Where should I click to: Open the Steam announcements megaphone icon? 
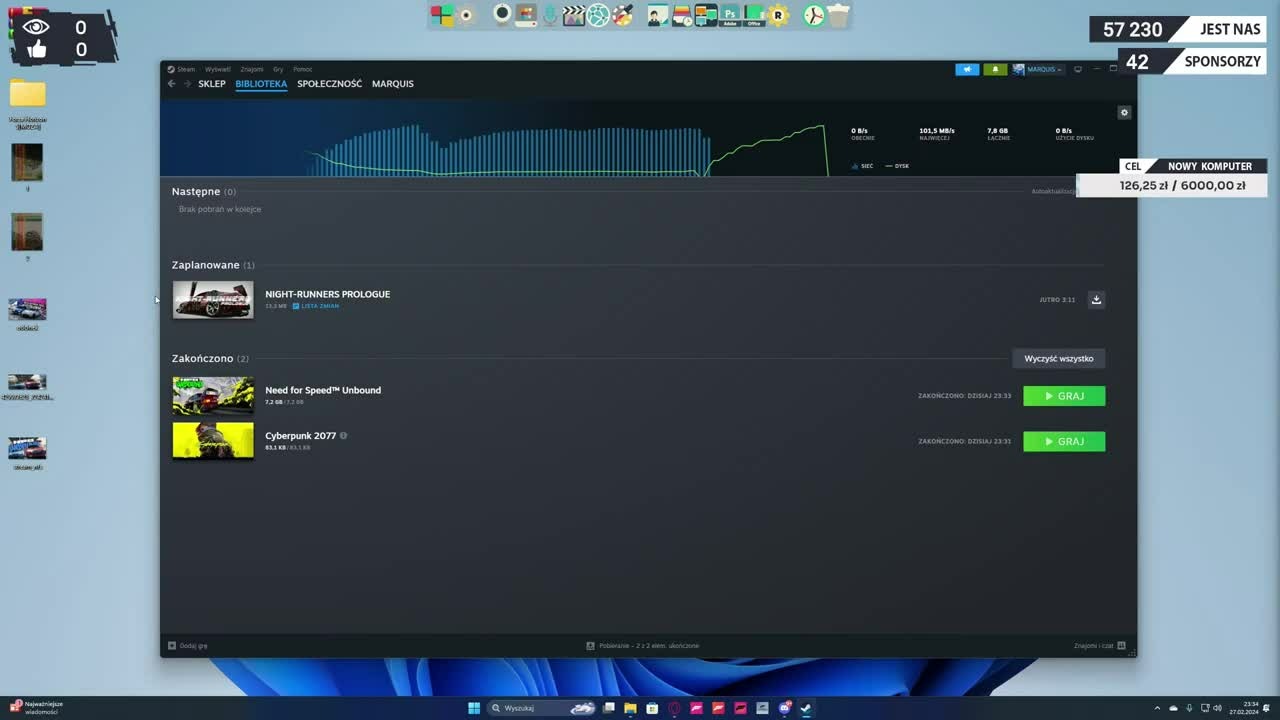point(967,69)
